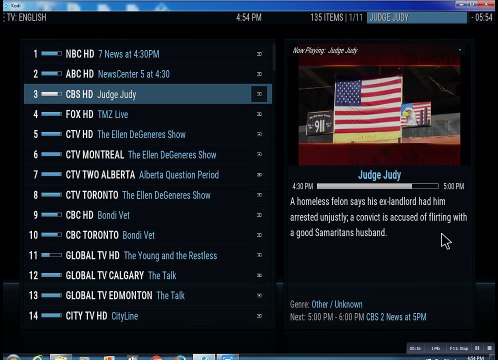
Task: Open the File Explorer folder icon on the taskbar
Action: (x=61, y=357)
